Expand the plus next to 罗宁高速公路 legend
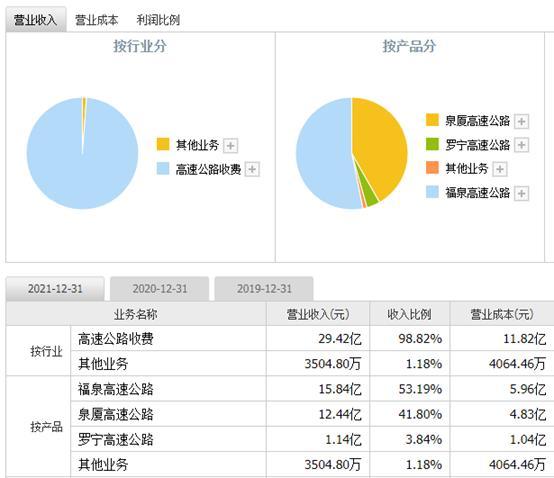Screen dimensions: 554x478 tap(521, 145)
